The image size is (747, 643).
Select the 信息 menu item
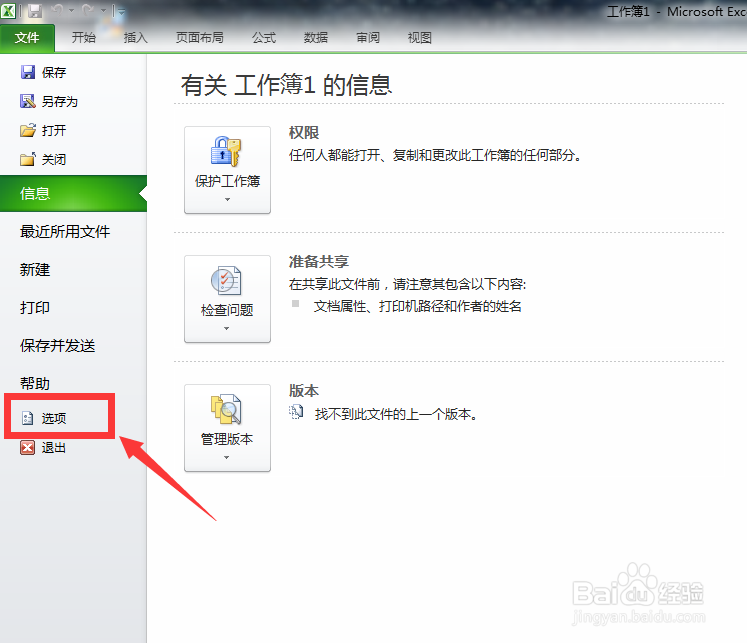73,193
